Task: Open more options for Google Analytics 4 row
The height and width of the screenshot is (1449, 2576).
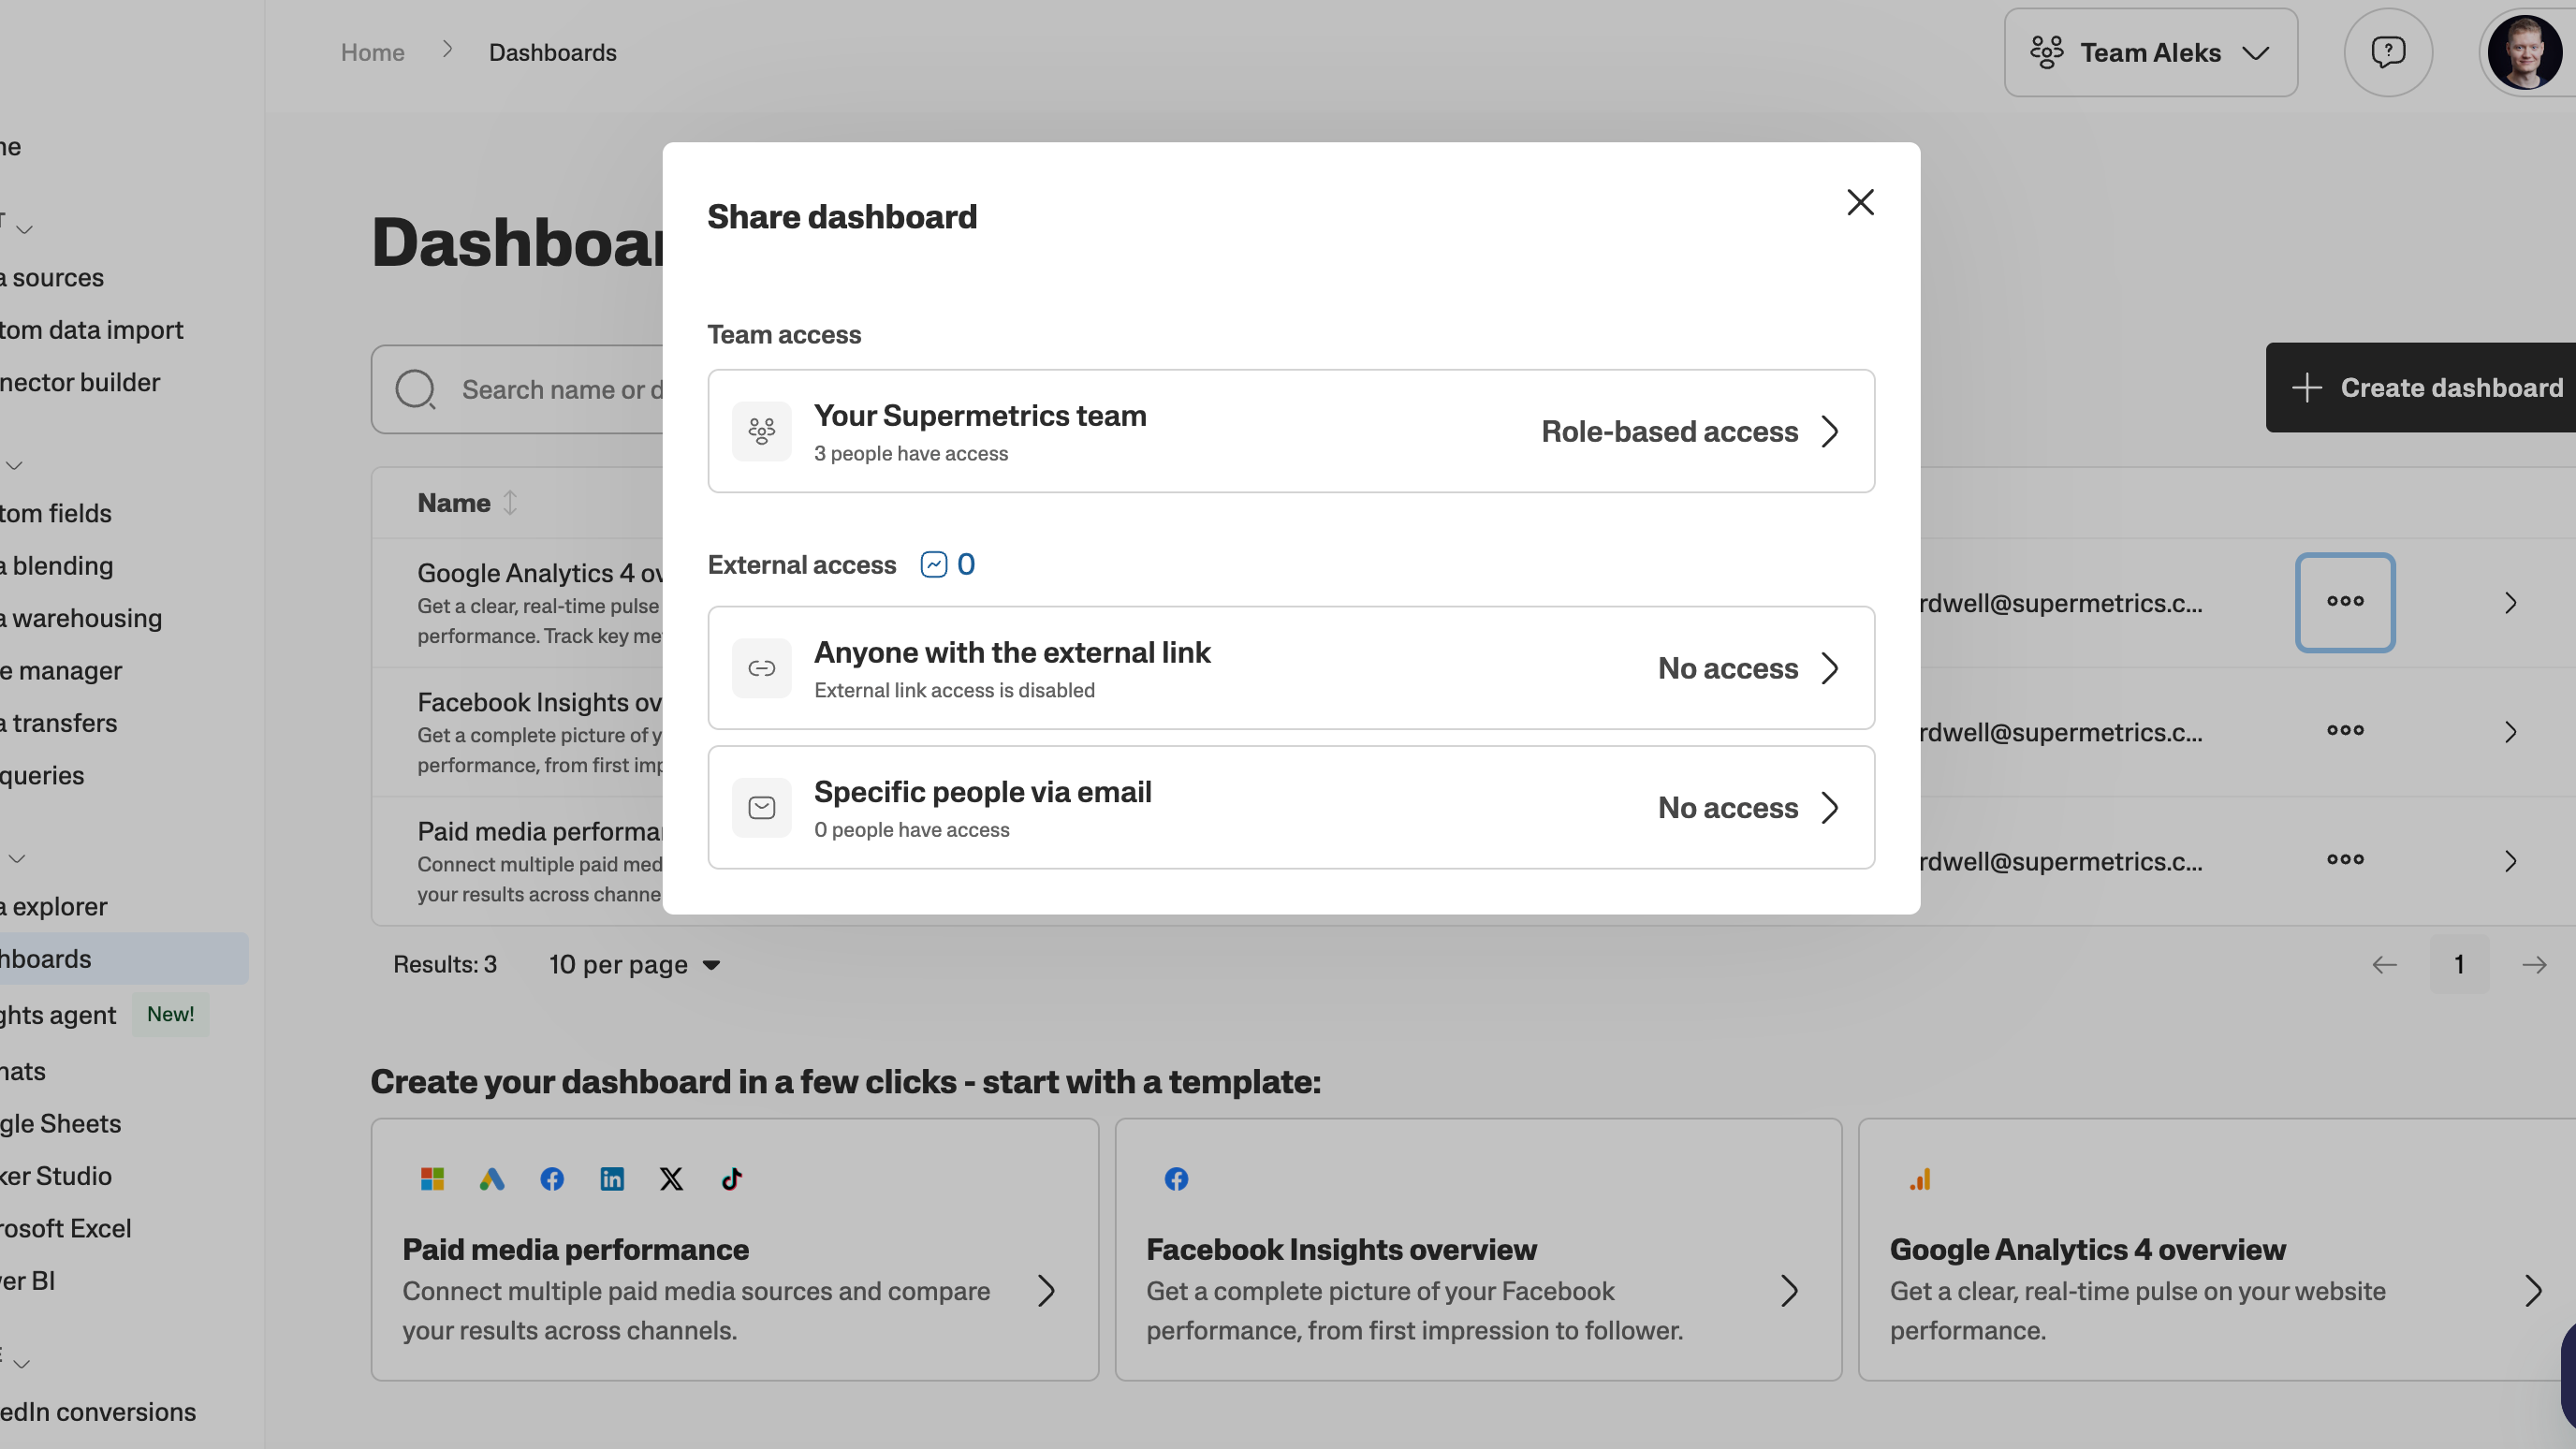Action: click(x=2345, y=602)
